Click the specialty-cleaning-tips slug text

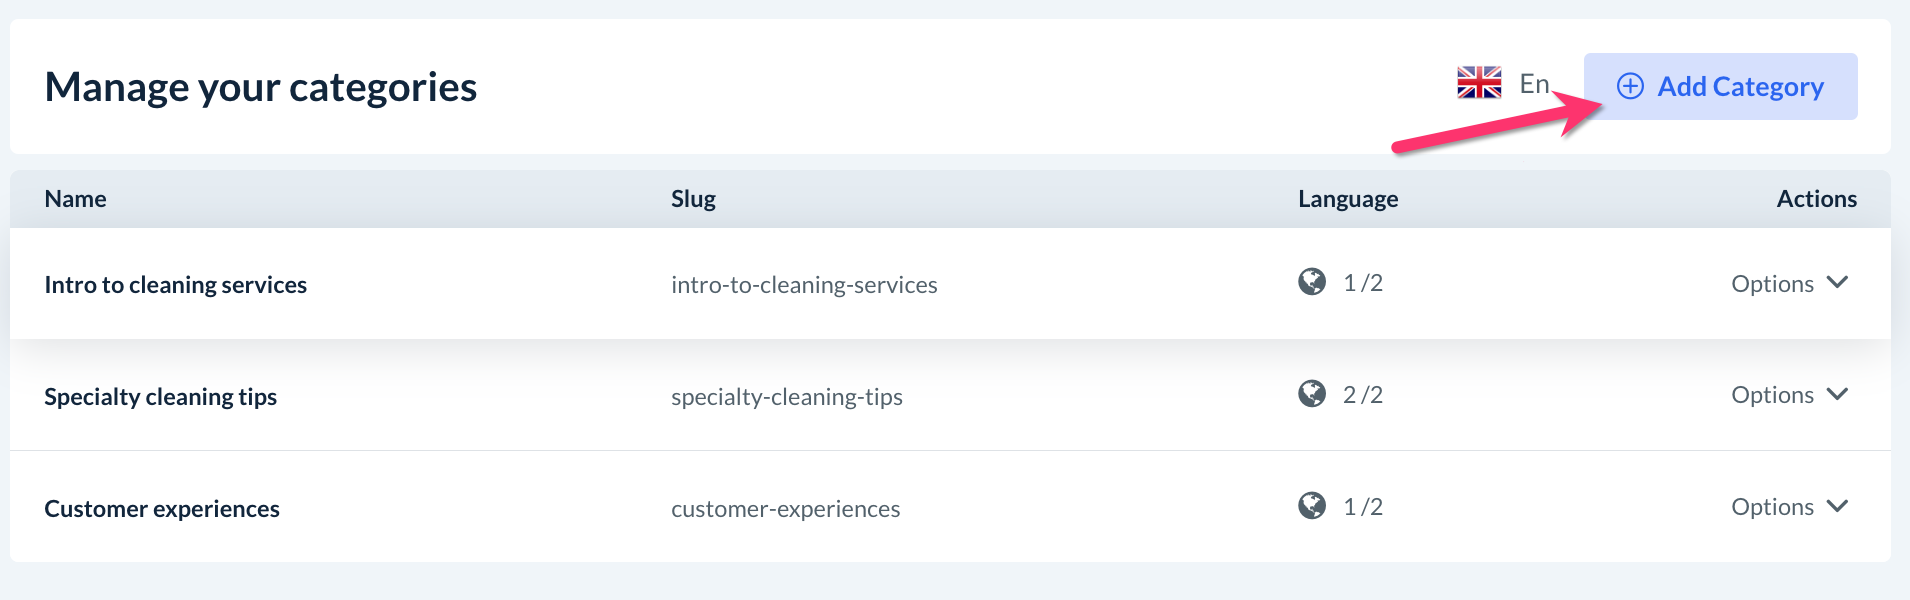point(787,397)
